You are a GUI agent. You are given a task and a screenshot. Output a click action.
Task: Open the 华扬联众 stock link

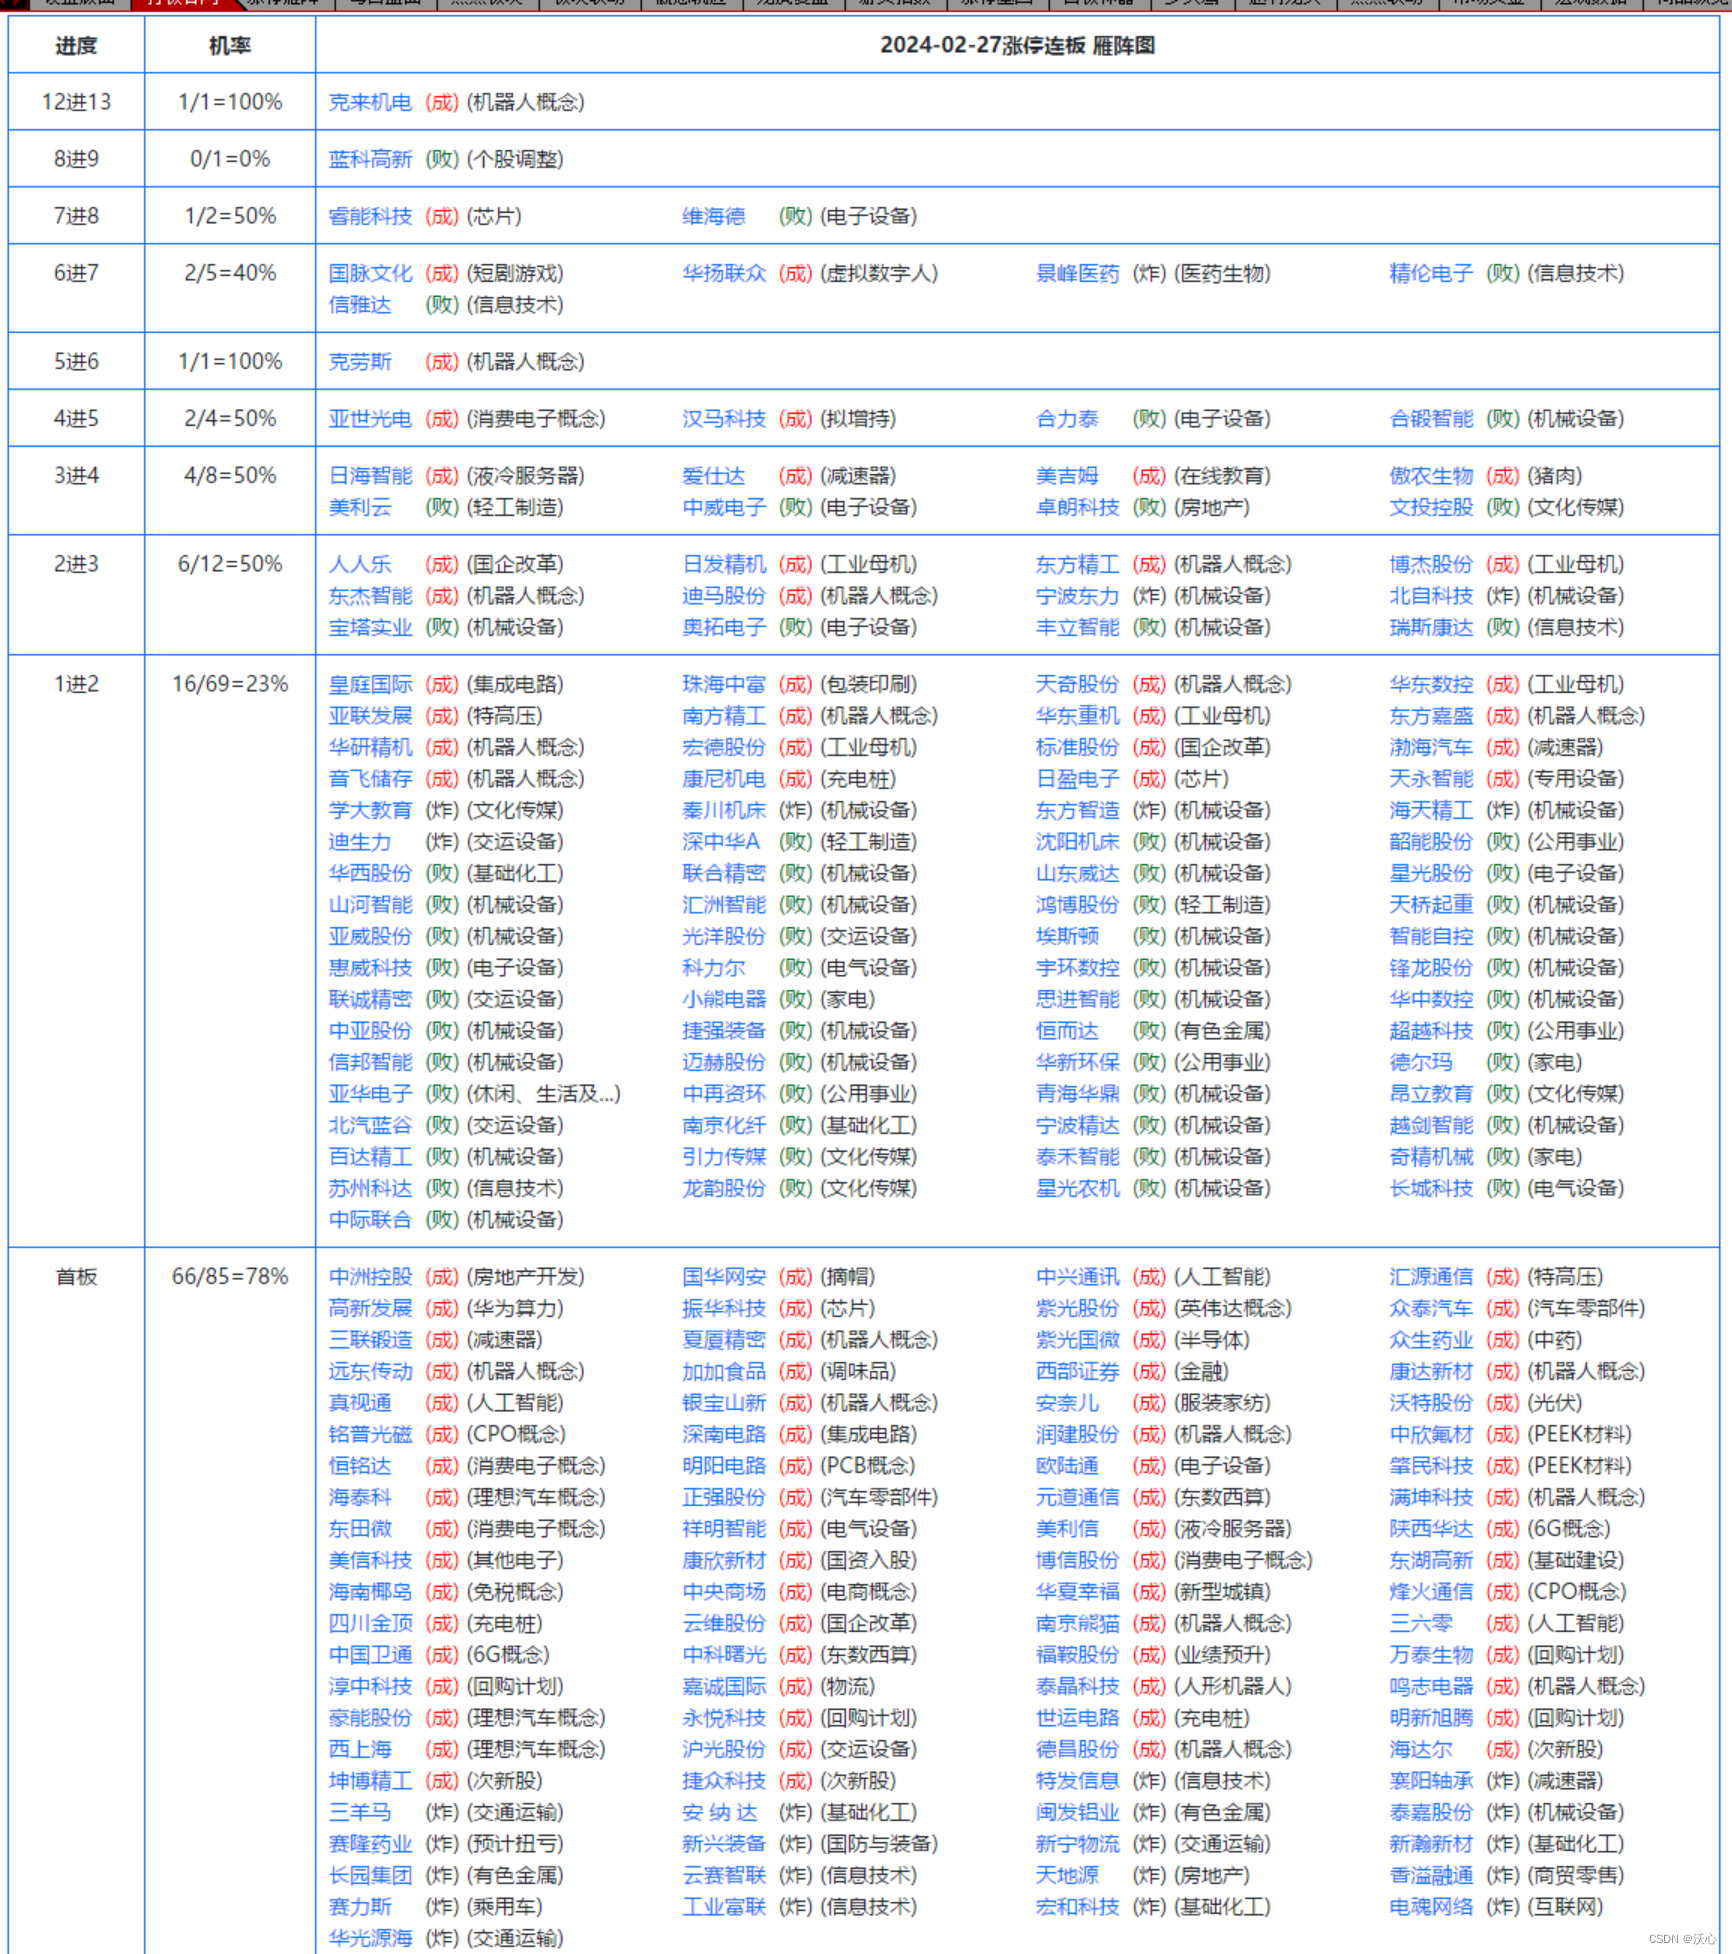tap(724, 273)
